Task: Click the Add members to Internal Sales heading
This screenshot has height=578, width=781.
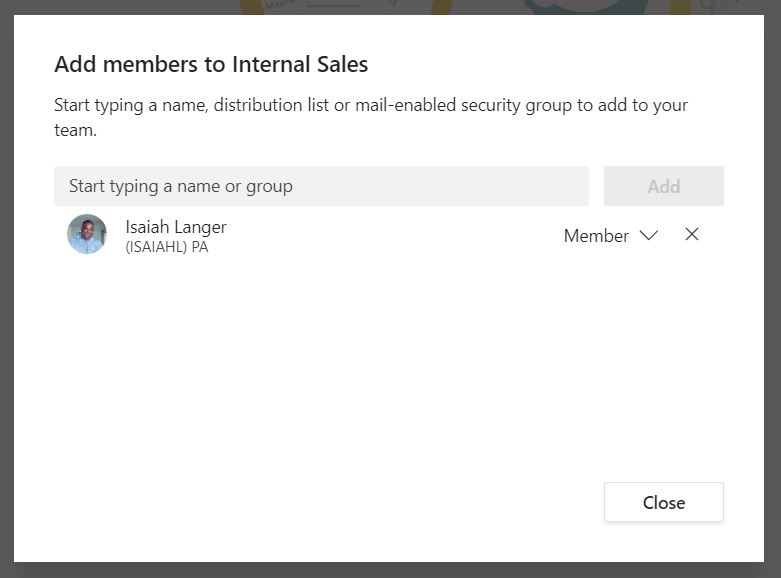Action: [x=211, y=65]
